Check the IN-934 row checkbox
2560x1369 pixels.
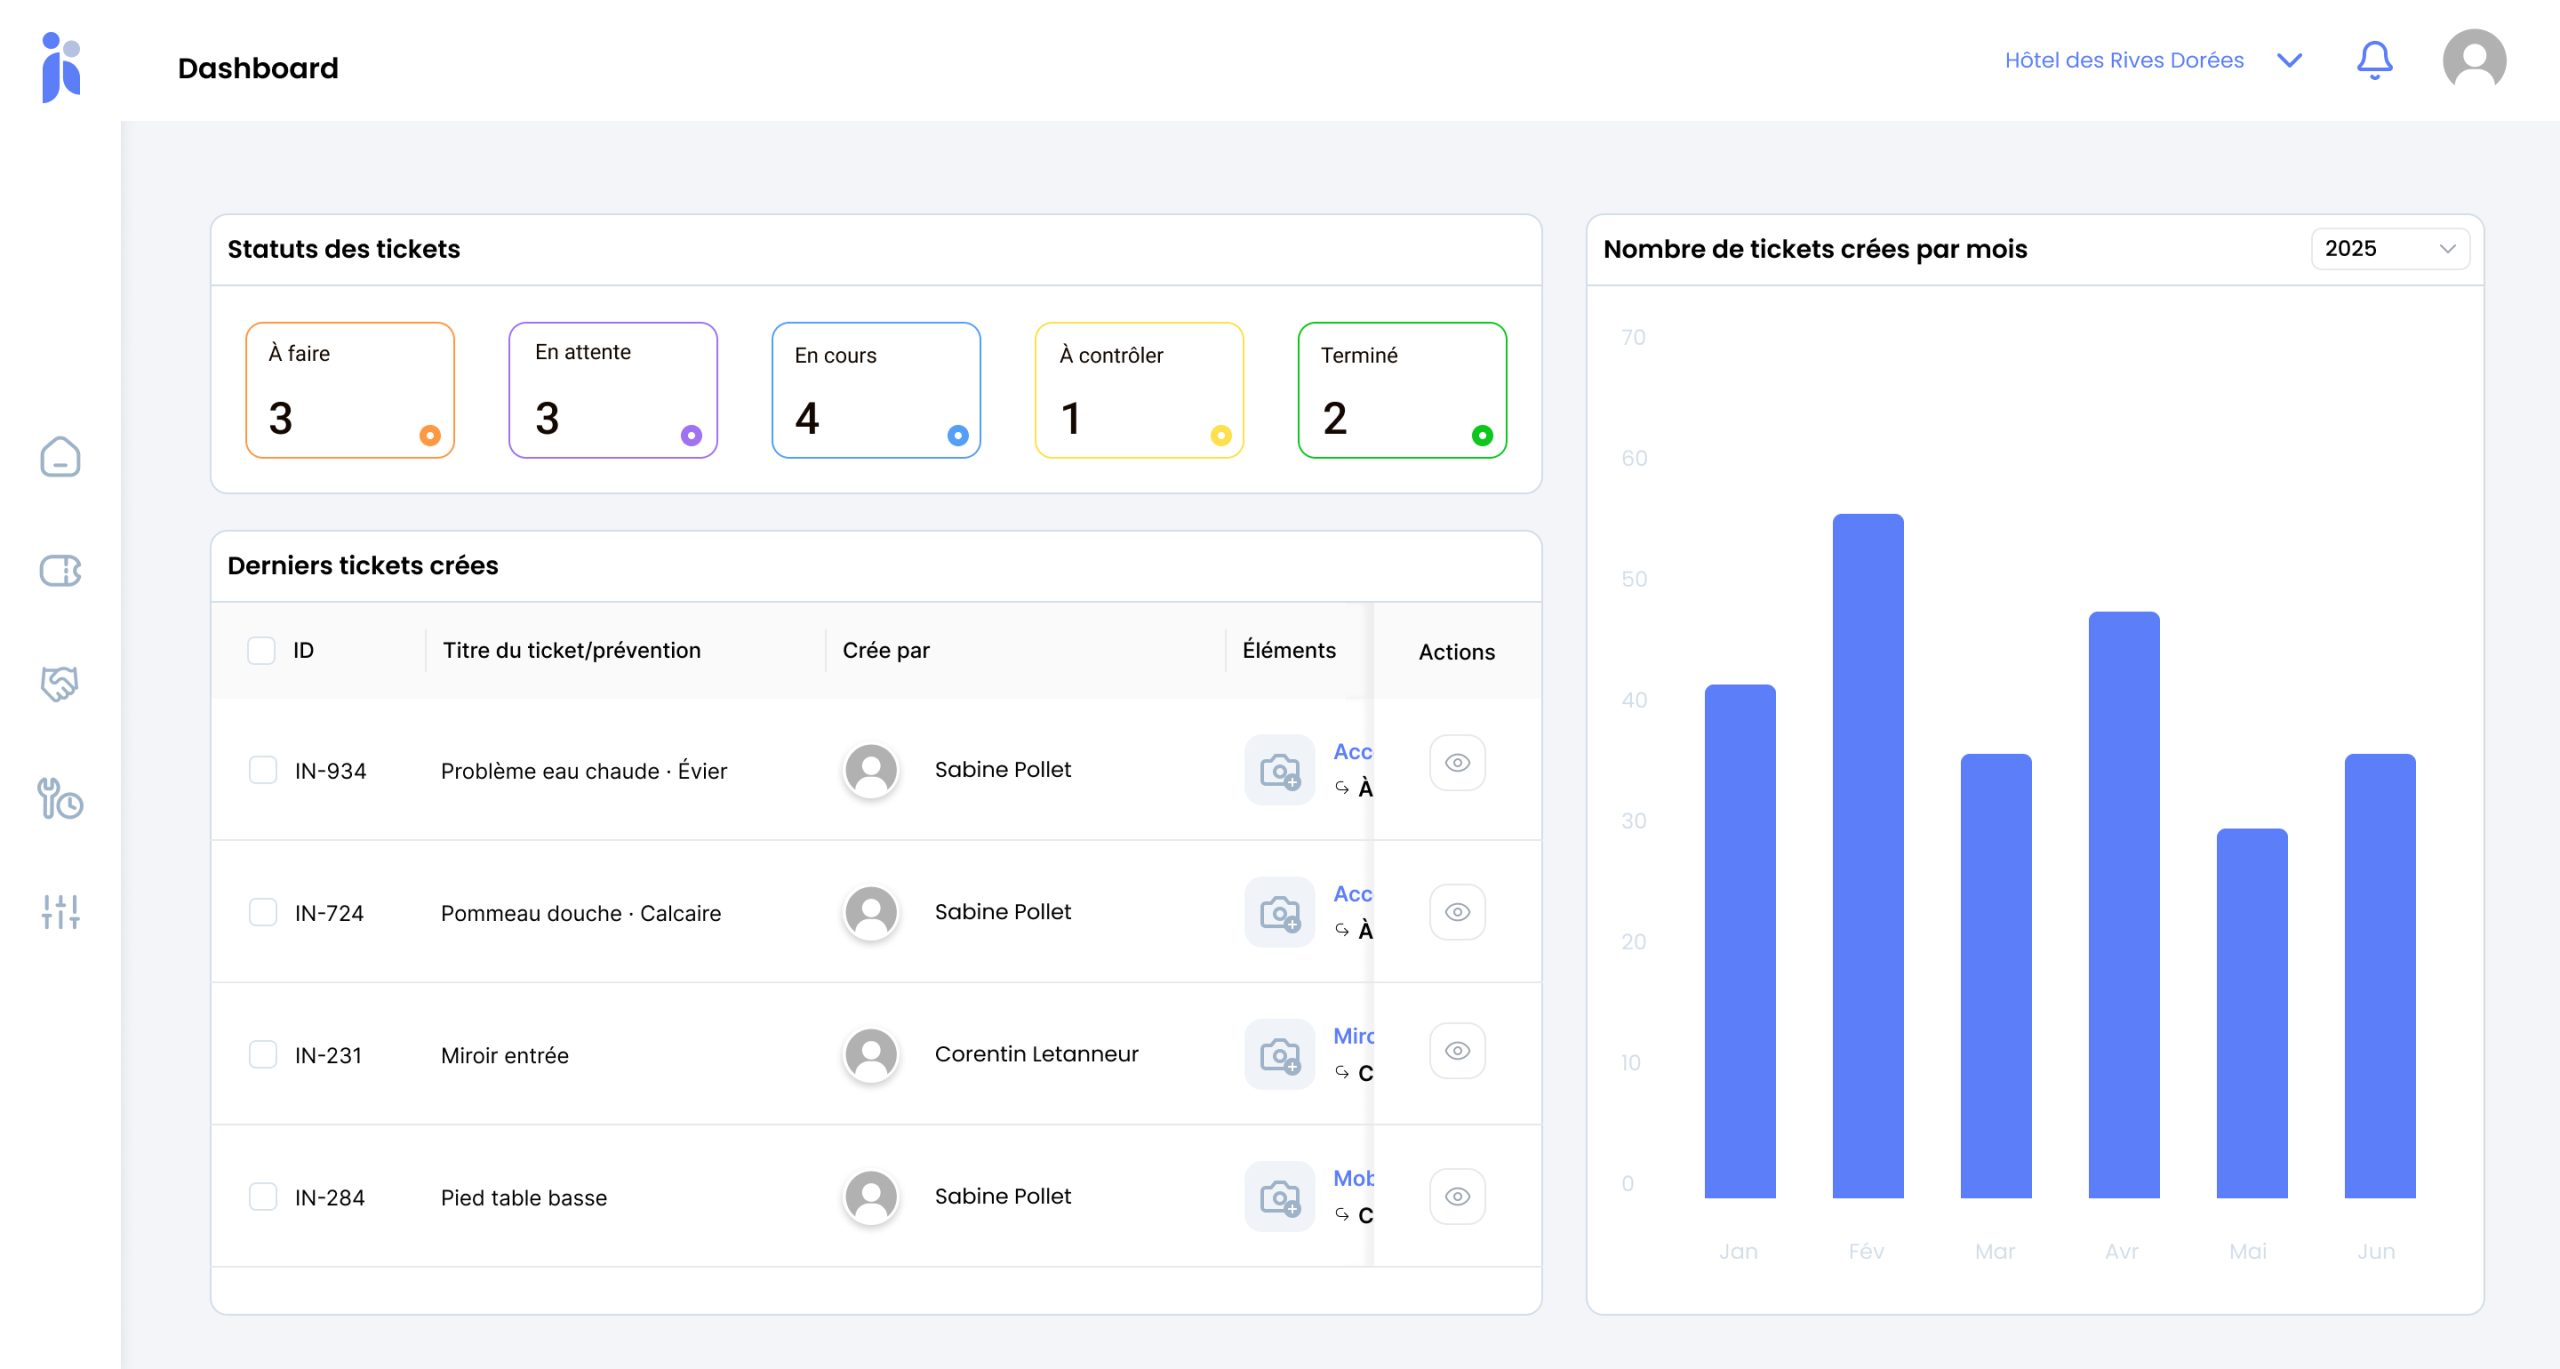[263, 770]
